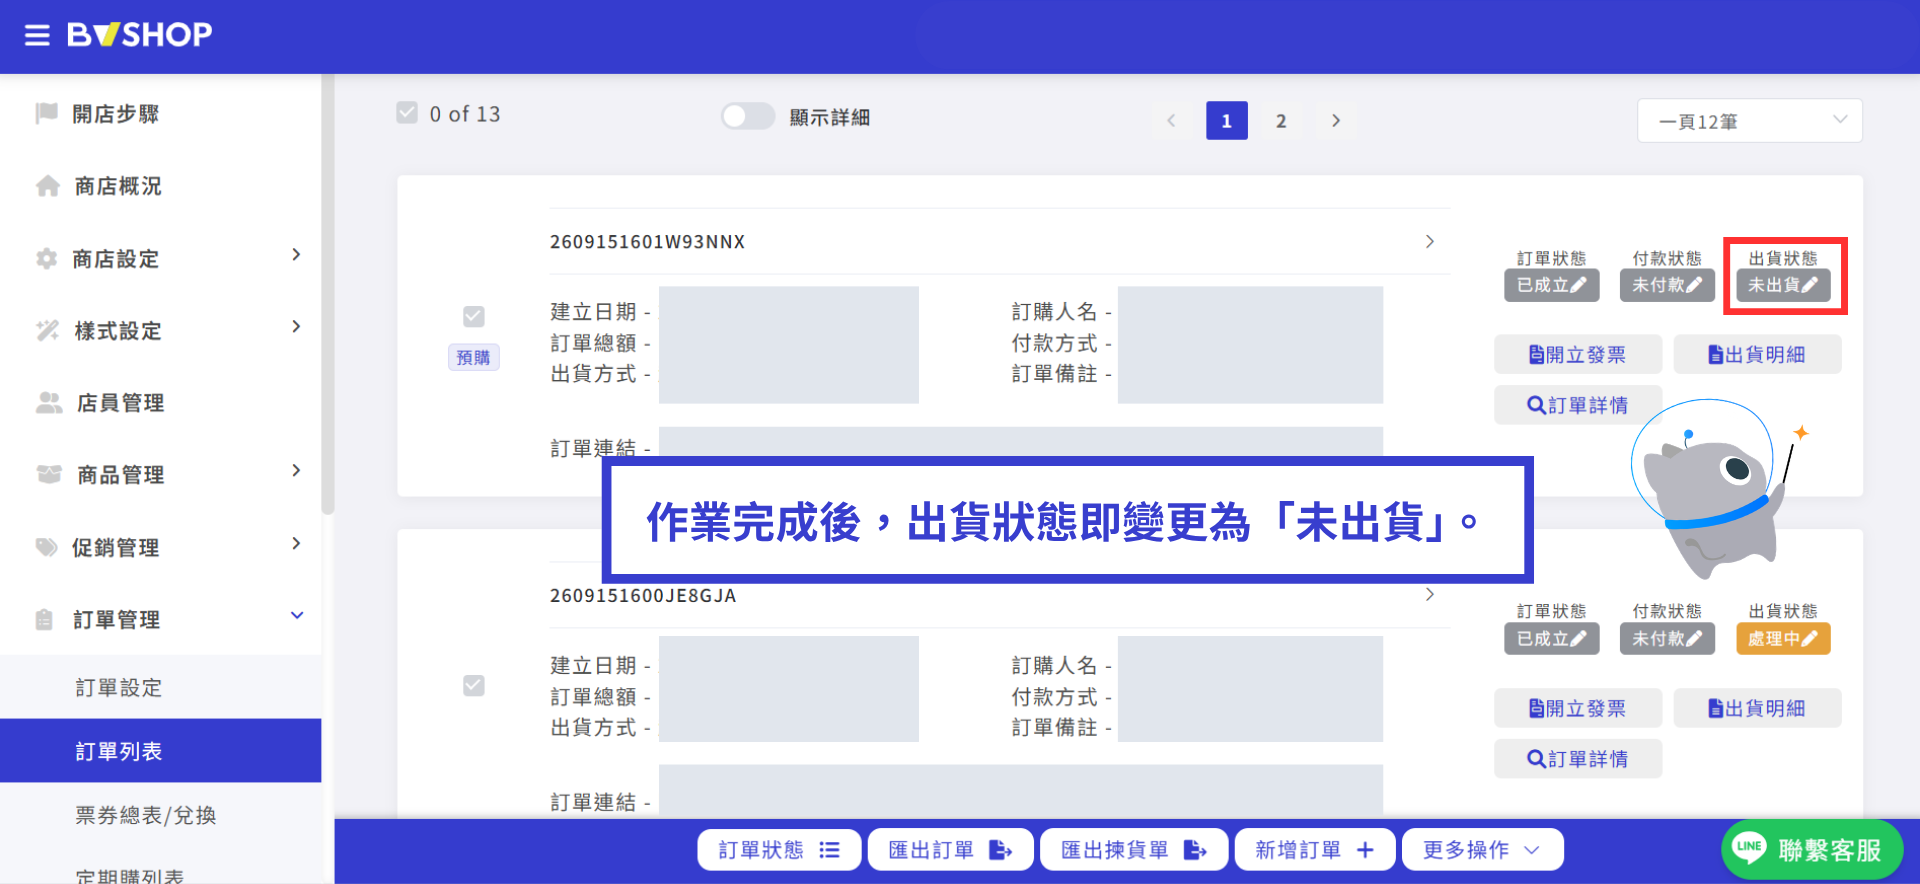
Task: Collapse the 訂單管理 sidebar section
Action: click(x=297, y=616)
